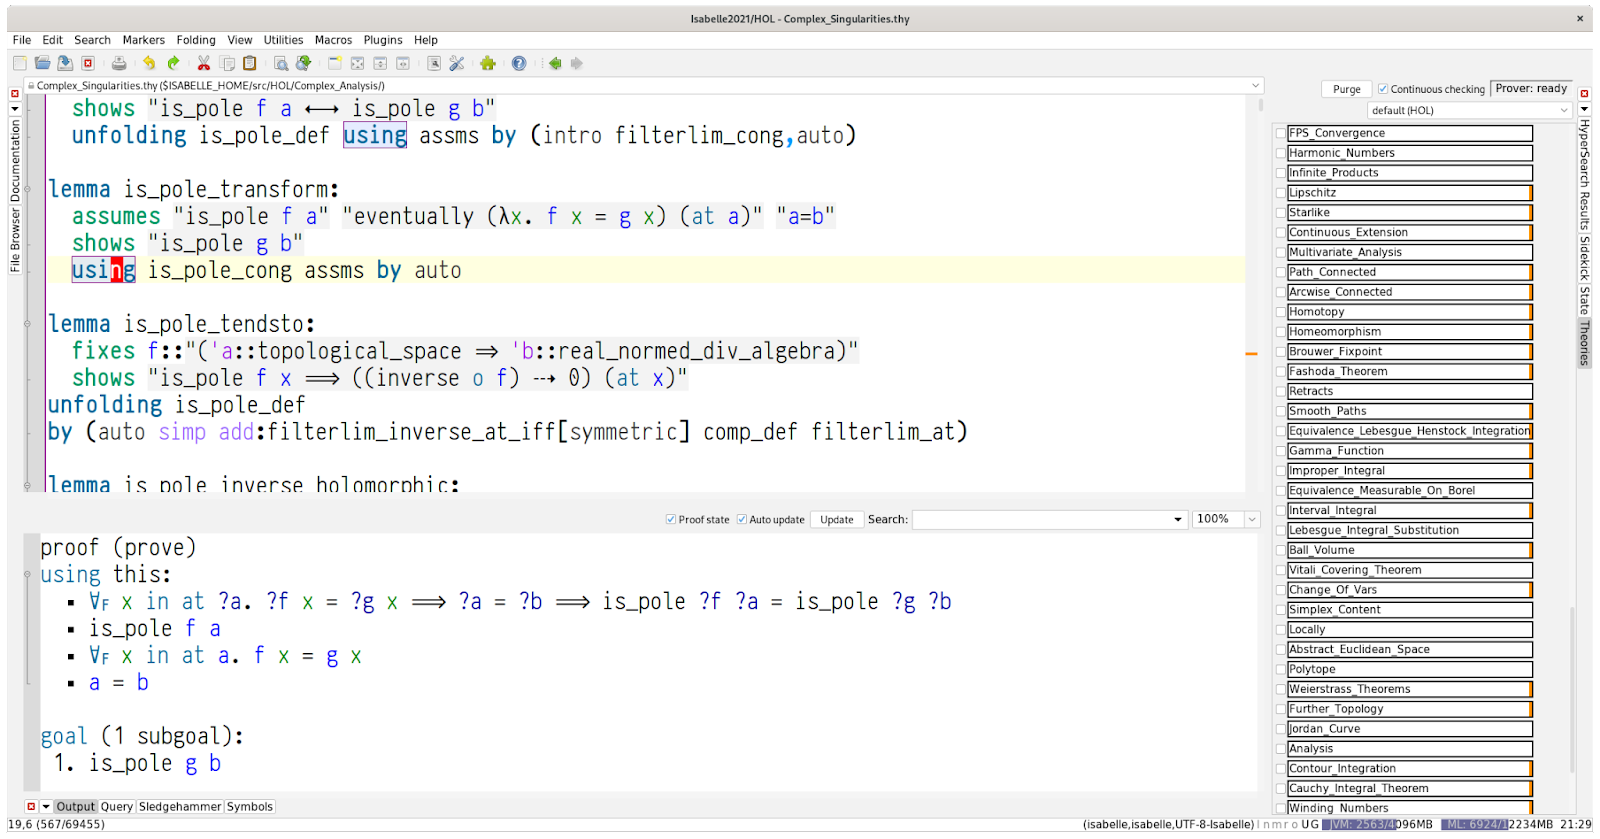Toggle the Continuous checking checkbox
Viewport: 1600px width, 839px height.
coord(1383,89)
